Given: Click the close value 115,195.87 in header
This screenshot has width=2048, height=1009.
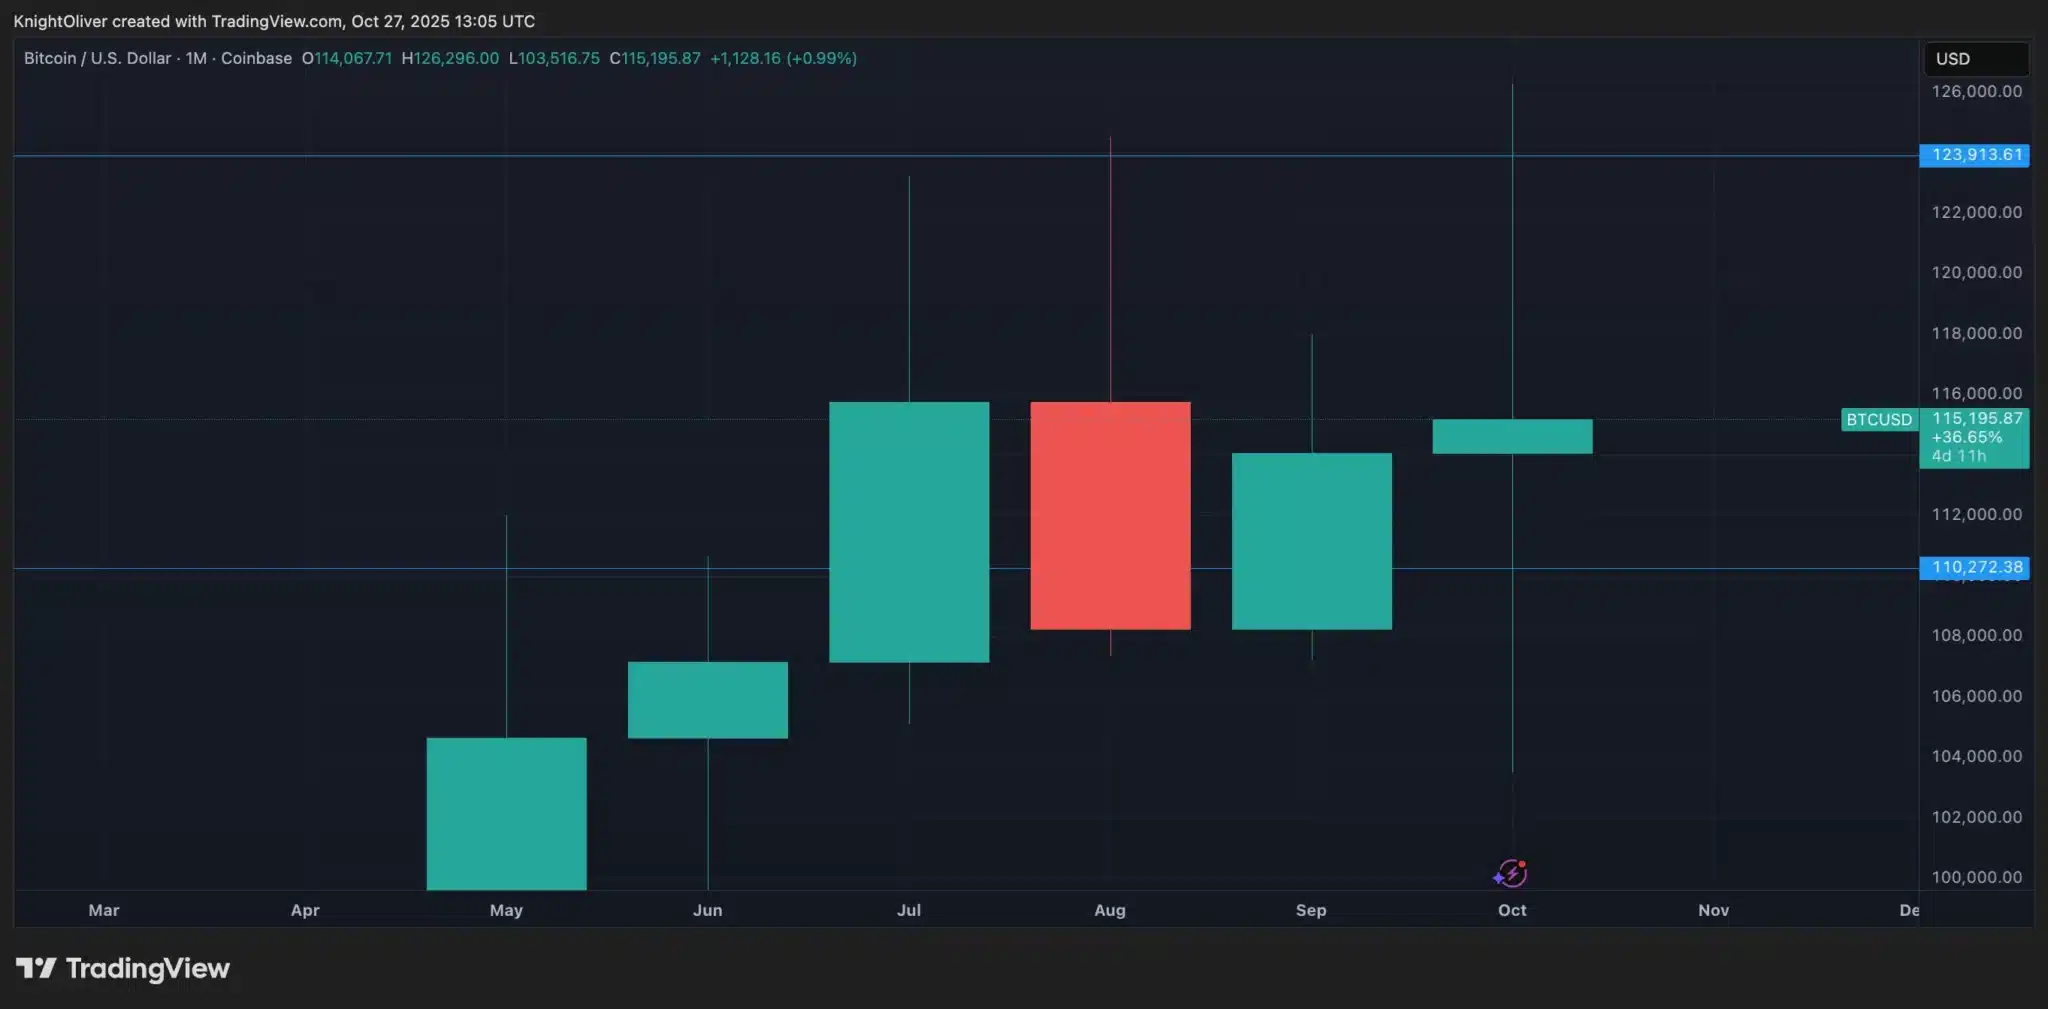Looking at the screenshot, I should click(661, 58).
